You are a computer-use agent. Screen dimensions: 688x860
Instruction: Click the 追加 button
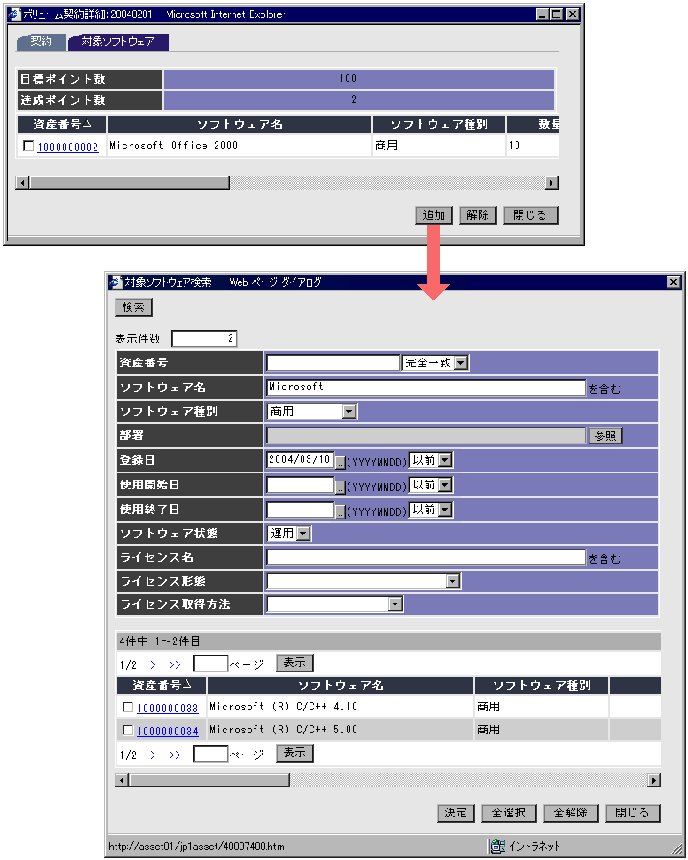click(x=433, y=215)
